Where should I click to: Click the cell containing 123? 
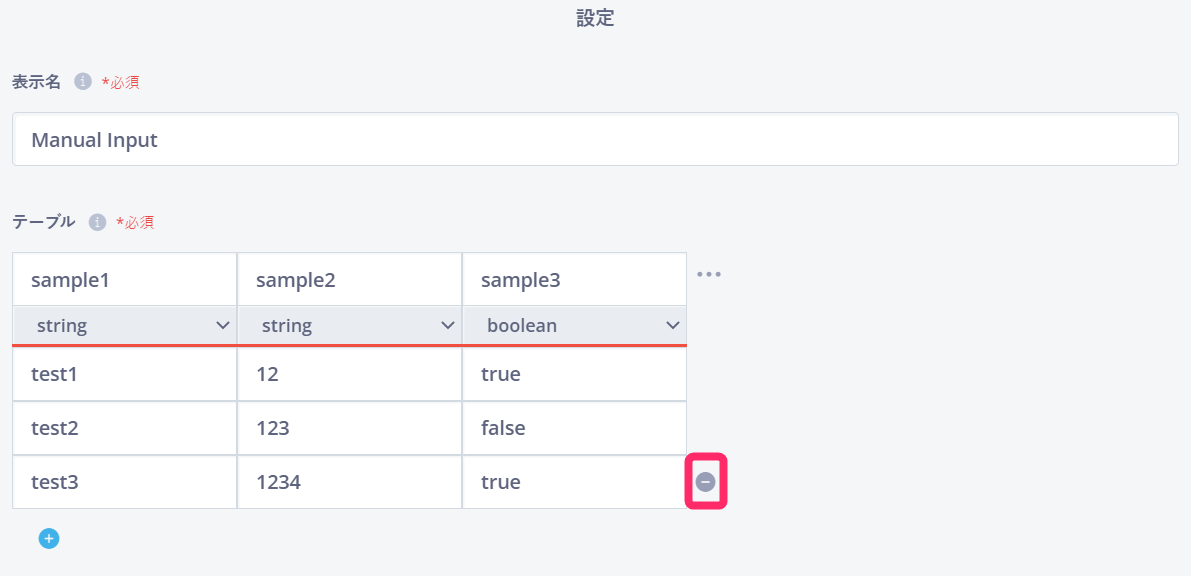349,428
